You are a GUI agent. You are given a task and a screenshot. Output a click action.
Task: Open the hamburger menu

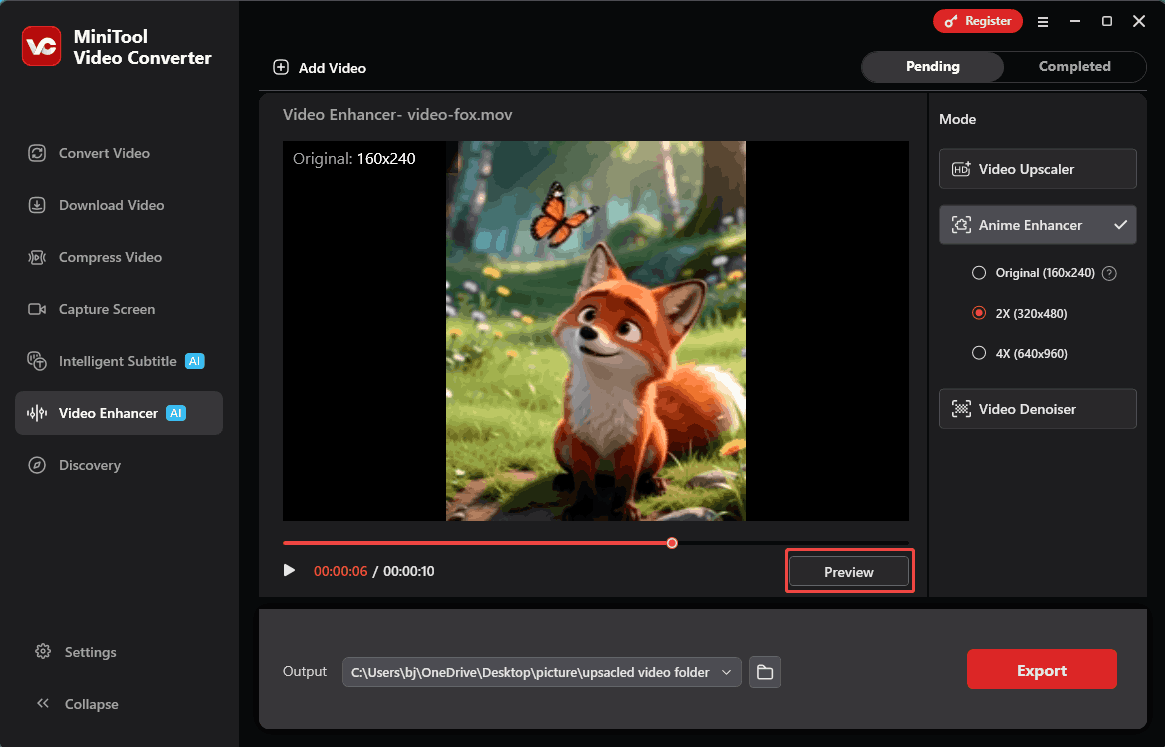(1043, 22)
